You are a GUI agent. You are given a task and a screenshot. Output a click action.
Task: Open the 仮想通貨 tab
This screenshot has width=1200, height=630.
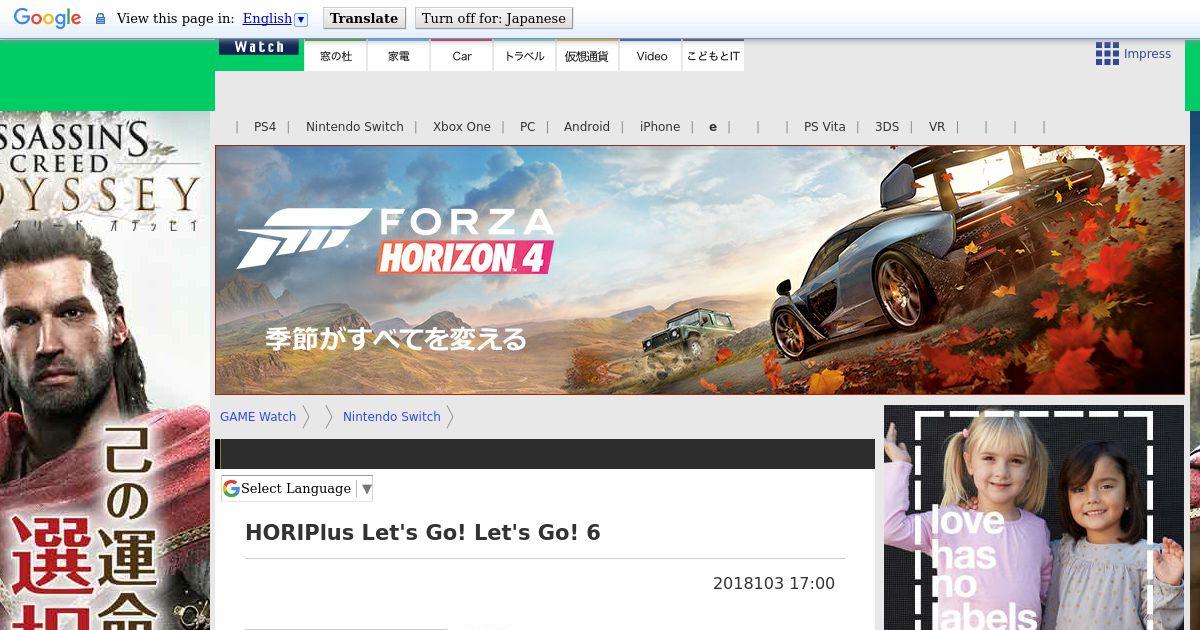[587, 56]
